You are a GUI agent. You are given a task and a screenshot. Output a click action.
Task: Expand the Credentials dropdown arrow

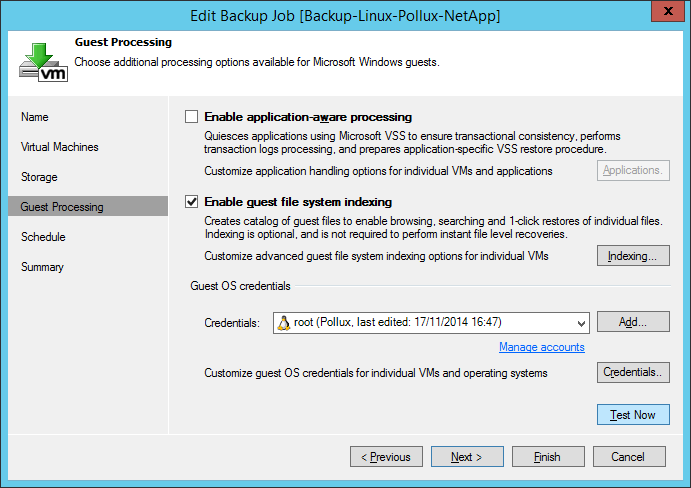[582, 322]
